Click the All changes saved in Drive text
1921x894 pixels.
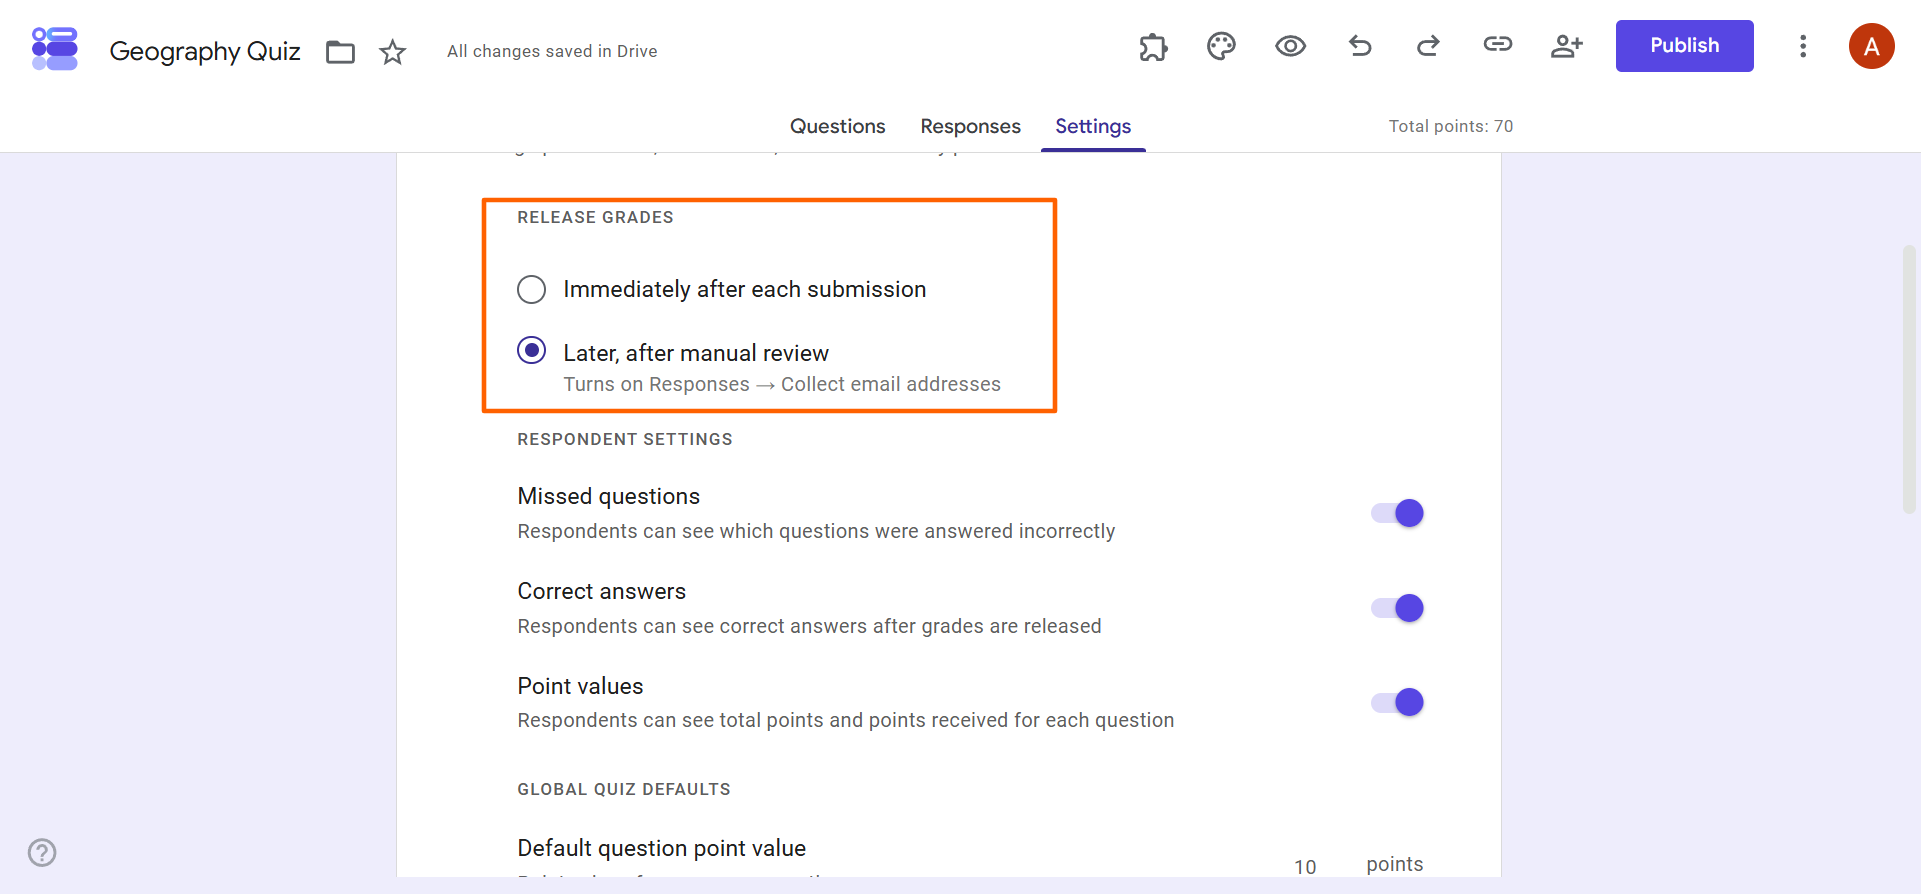click(x=552, y=51)
